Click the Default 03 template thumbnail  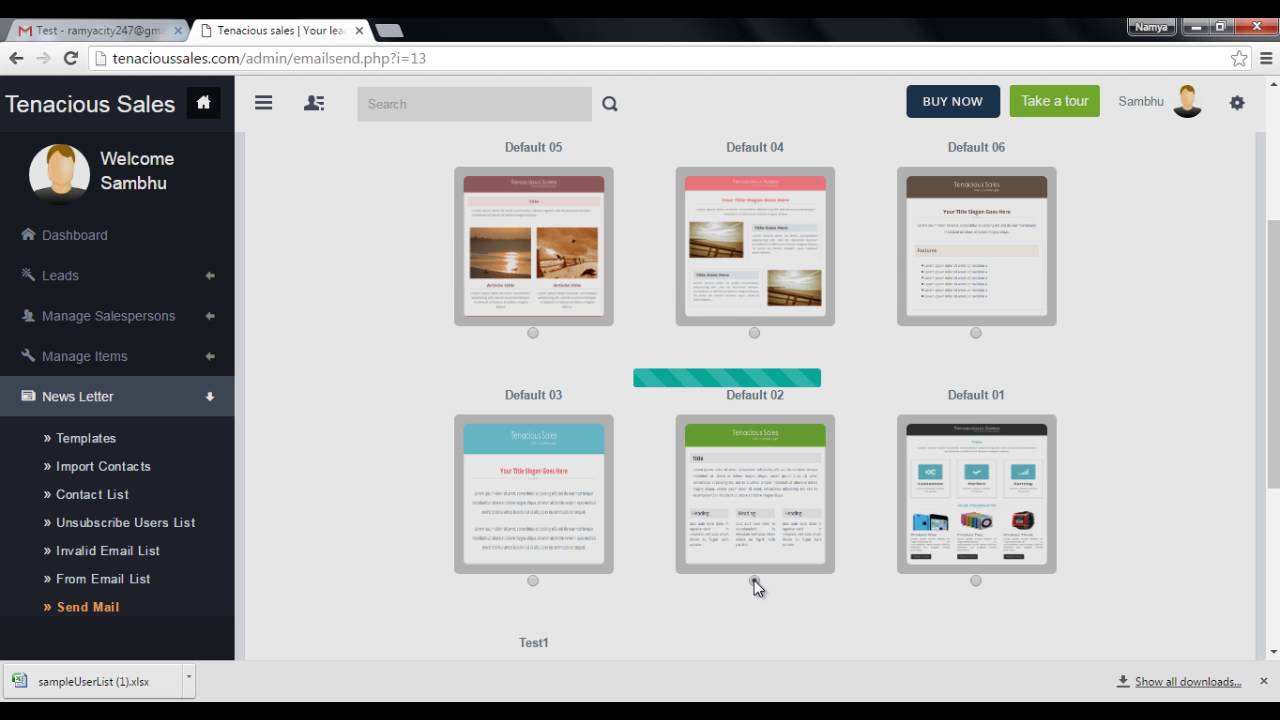click(534, 494)
